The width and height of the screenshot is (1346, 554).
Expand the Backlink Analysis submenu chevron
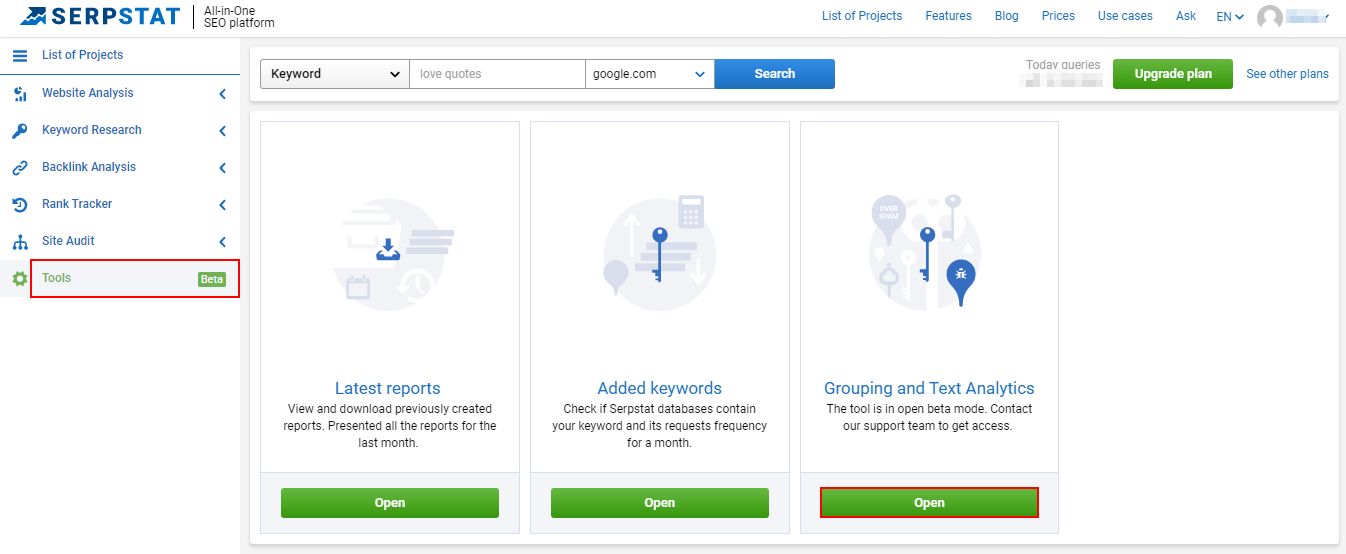click(x=223, y=168)
